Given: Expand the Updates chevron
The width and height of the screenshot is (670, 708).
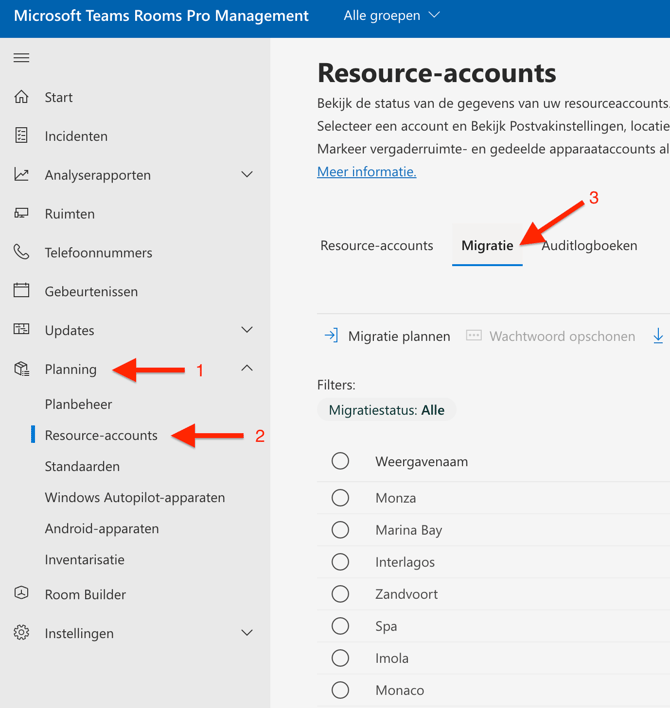Looking at the screenshot, I should pos(247,330).
